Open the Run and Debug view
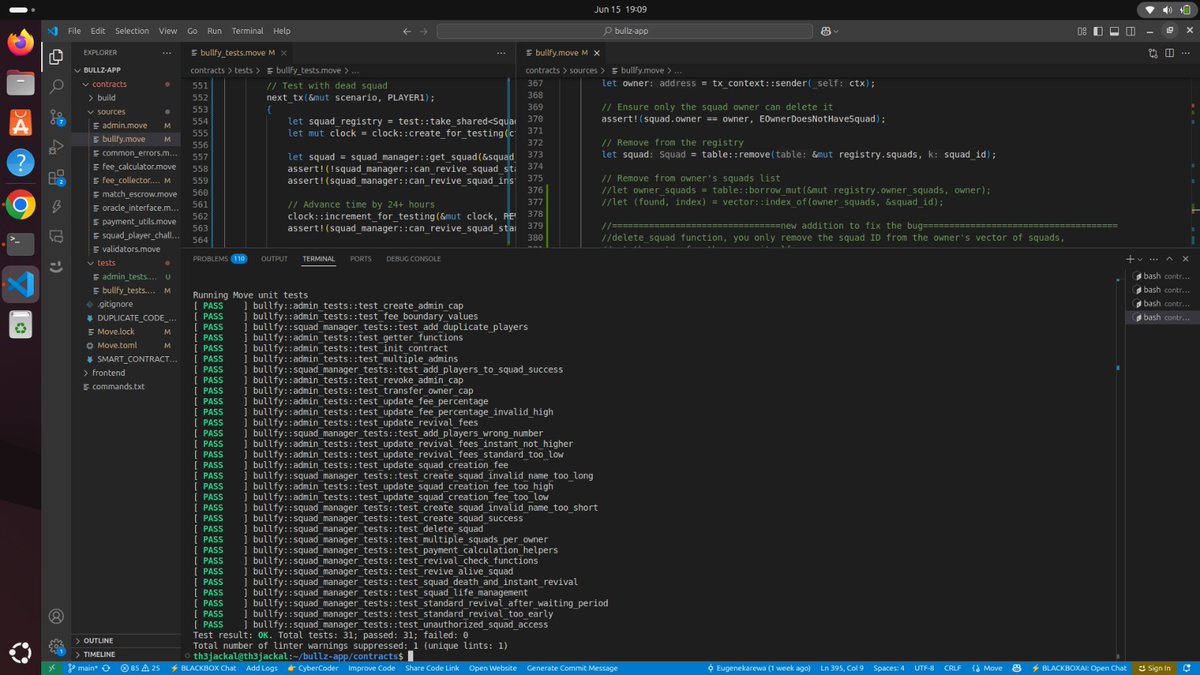Image resolution: width=1200 pixels, height=675 pixels. click(57, 148)
